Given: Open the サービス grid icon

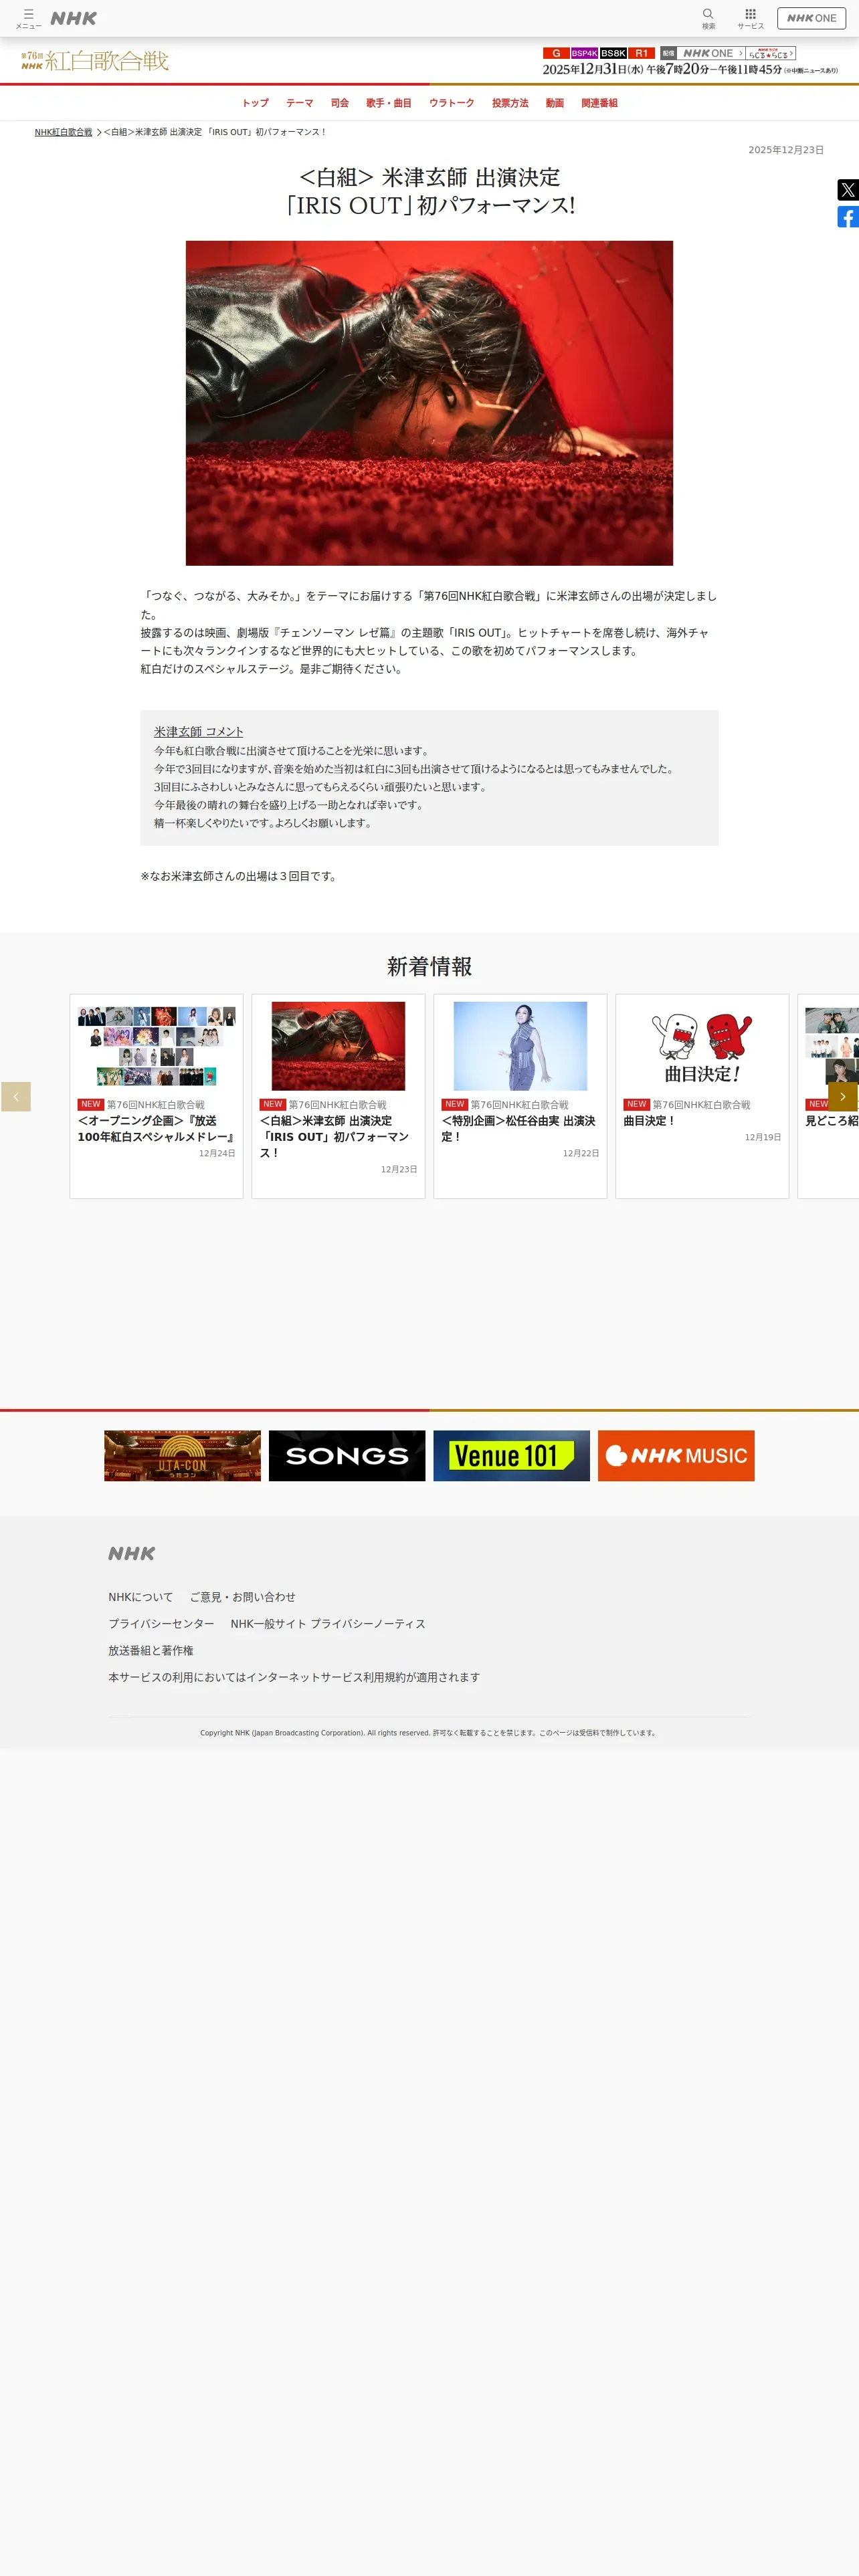Looking at the screenshot, I should 750,18.
